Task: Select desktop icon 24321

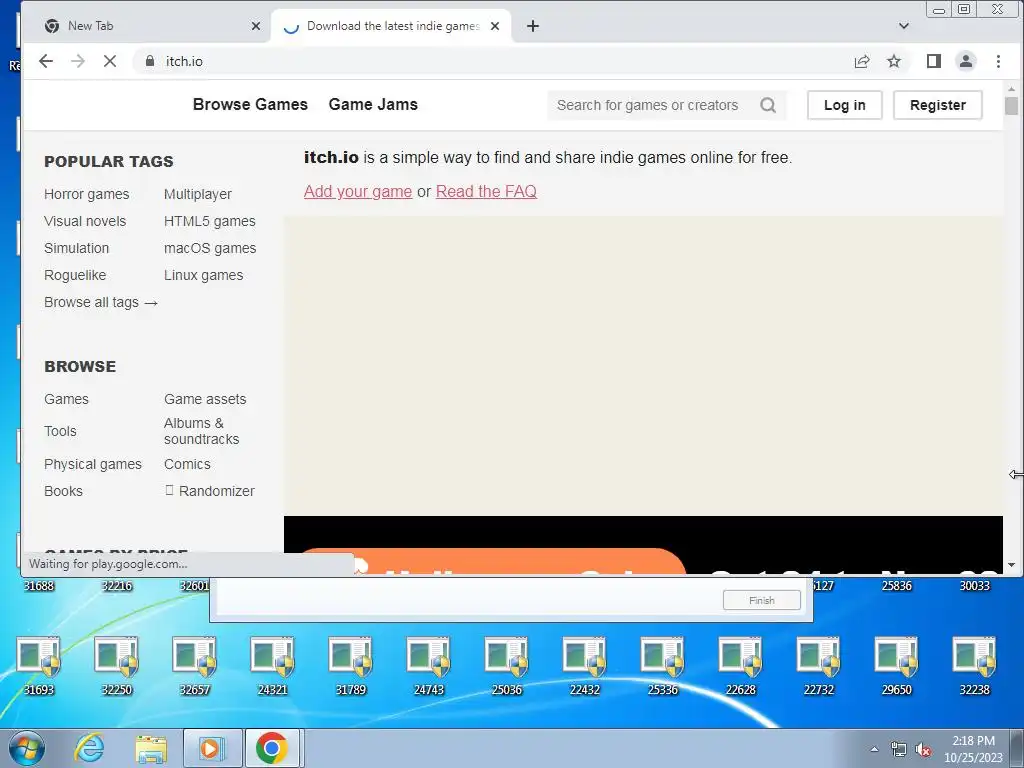Action: tap(273, 666)
